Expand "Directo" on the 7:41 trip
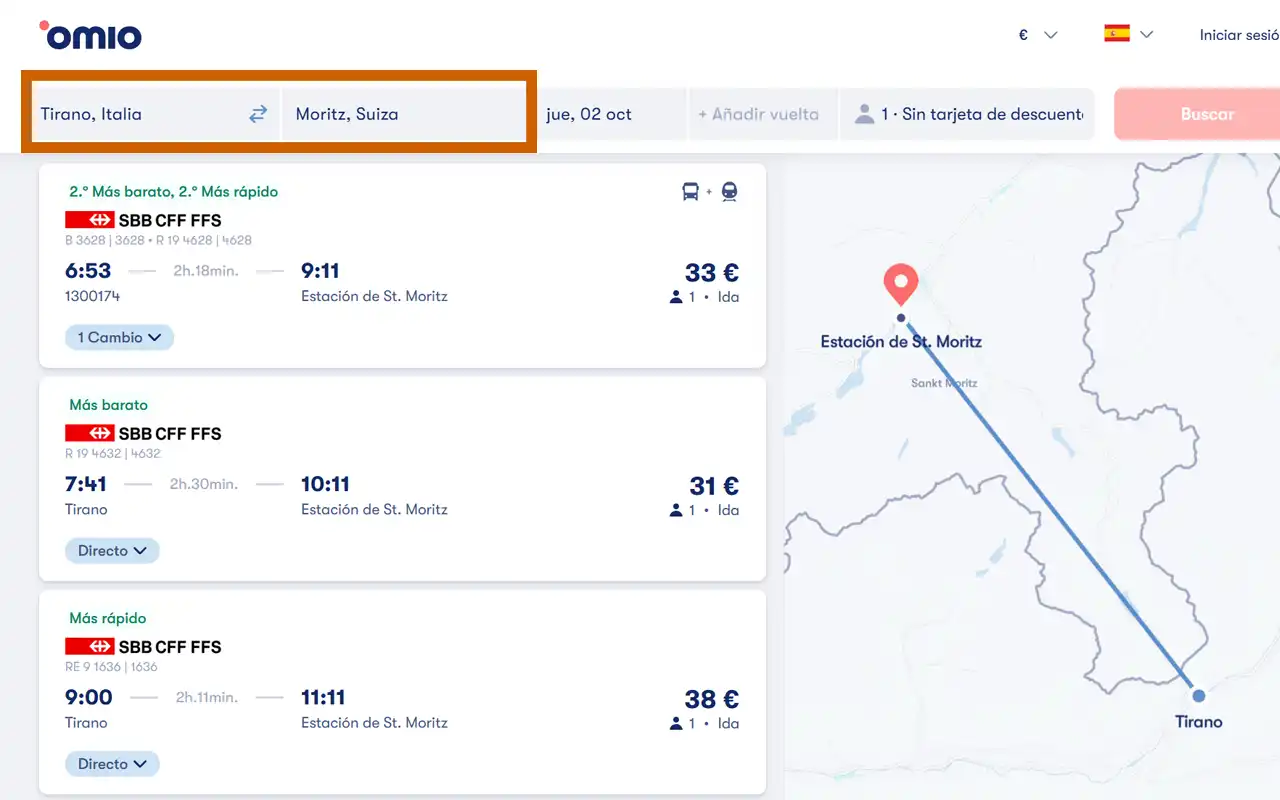The width and height of the screenshot is (1280, 800). (112, 551)
